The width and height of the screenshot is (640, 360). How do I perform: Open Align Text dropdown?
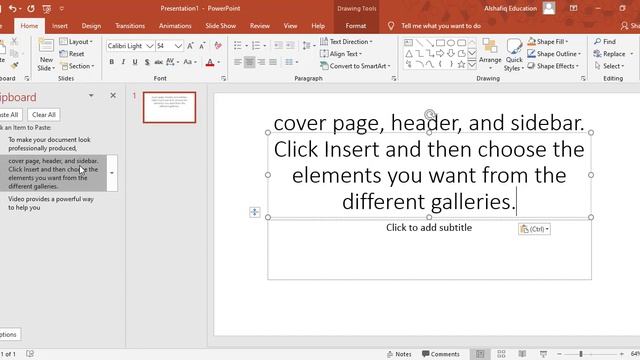[x=341, y=54]
